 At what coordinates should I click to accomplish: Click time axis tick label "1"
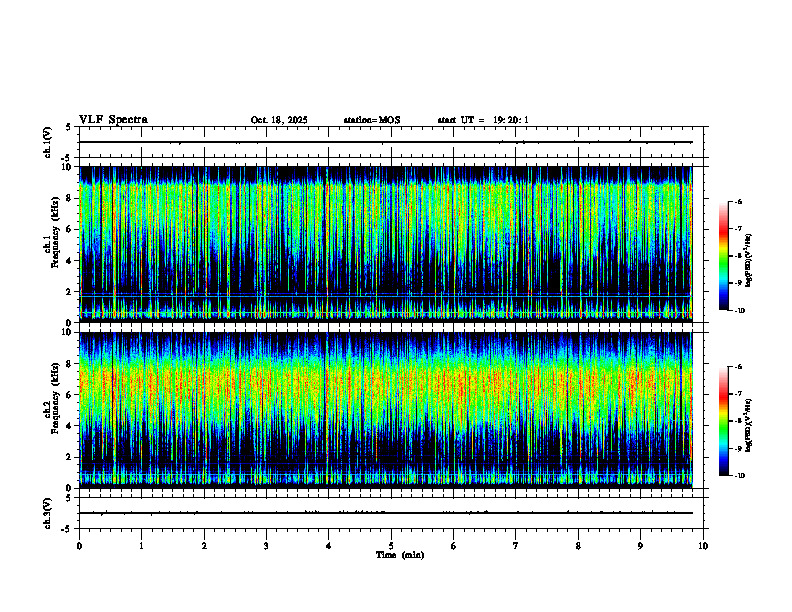141,546
